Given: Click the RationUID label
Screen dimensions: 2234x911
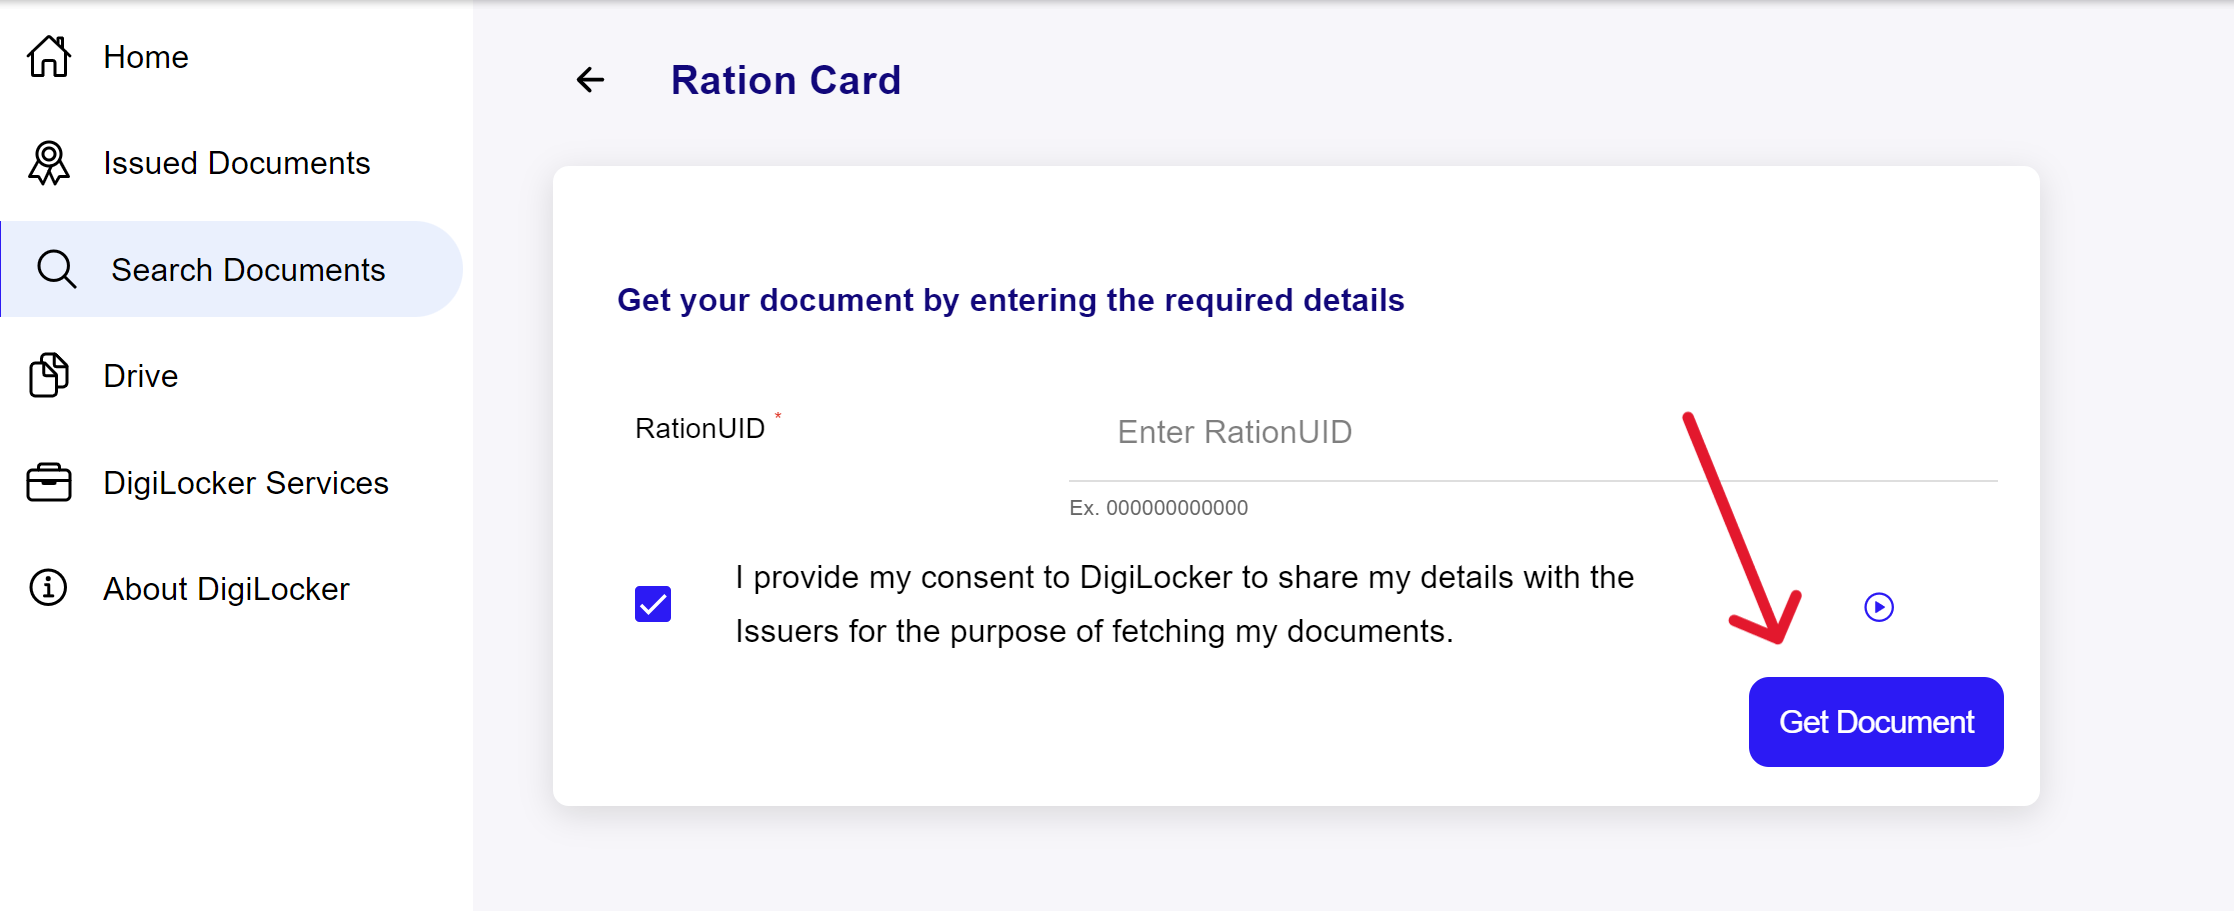Looking at the screenshot, I should pos(702,427).
